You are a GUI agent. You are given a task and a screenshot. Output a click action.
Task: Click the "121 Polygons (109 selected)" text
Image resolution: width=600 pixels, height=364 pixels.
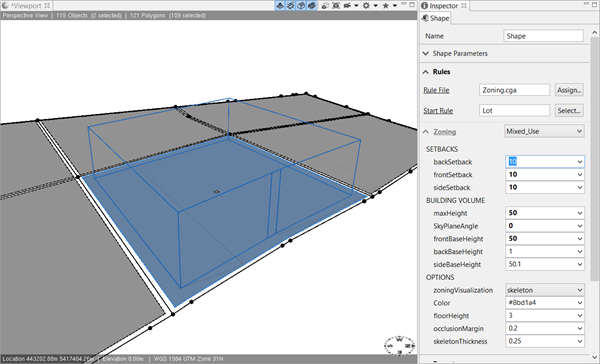(168, 16)
